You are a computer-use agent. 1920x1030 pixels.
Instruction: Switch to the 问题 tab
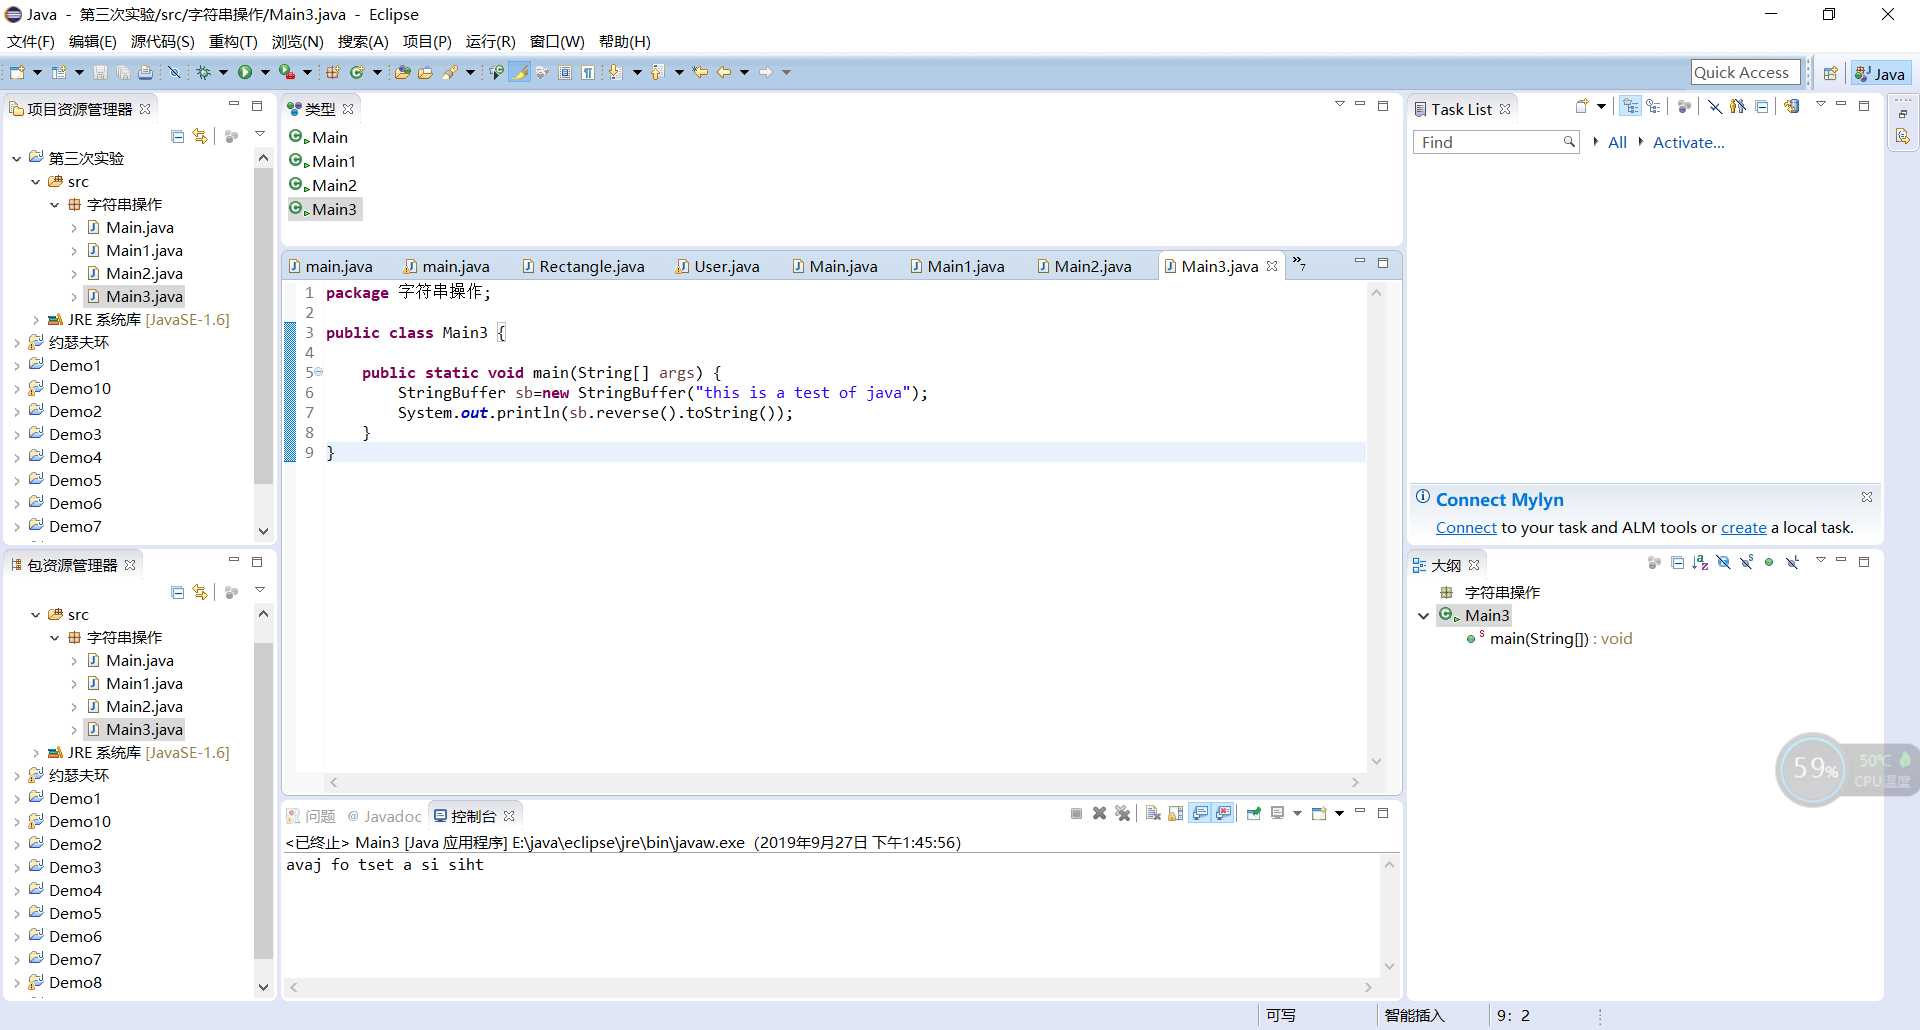(x=311, y=816)
